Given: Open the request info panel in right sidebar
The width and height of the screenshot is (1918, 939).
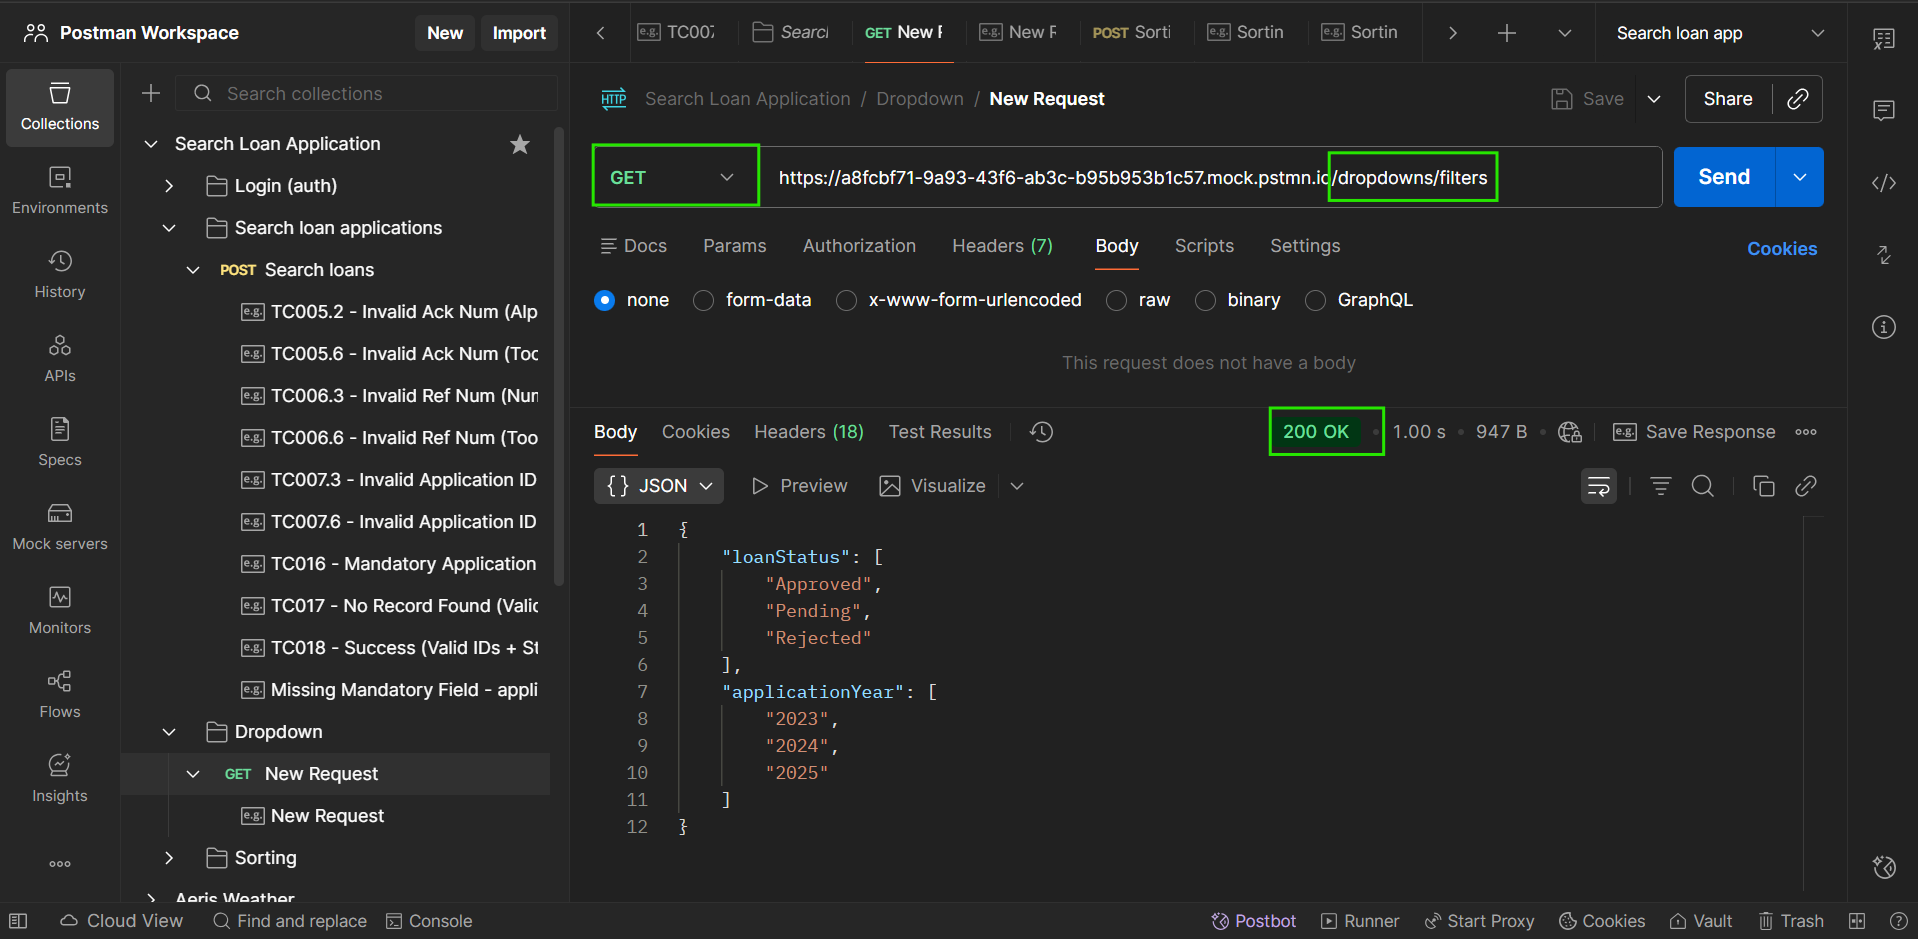Looking at the screenshot, I should tap(1884, 327).
